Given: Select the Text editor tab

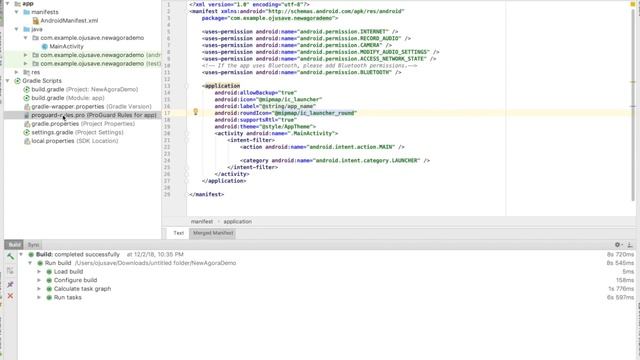Looking at the screenshot, I should coord(178,233).
